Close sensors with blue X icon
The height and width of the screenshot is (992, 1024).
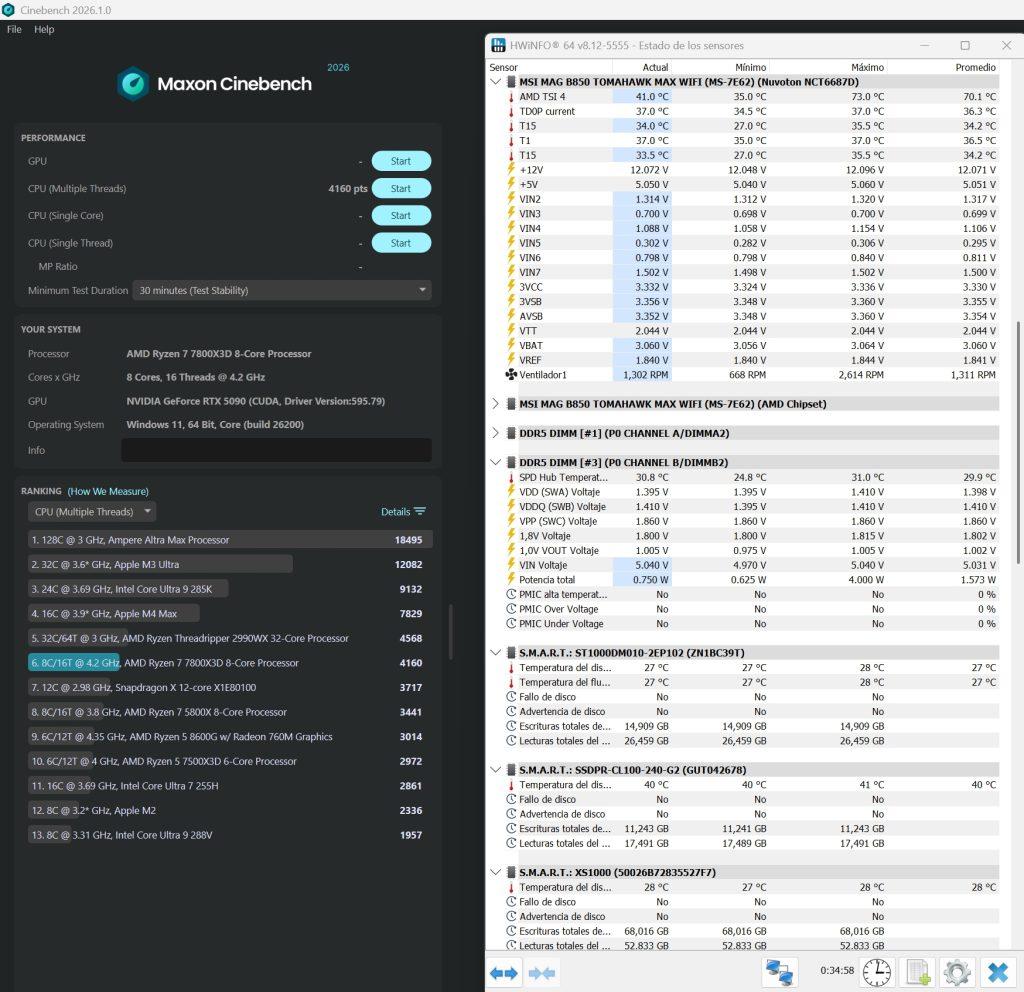(x=998, y=972)
